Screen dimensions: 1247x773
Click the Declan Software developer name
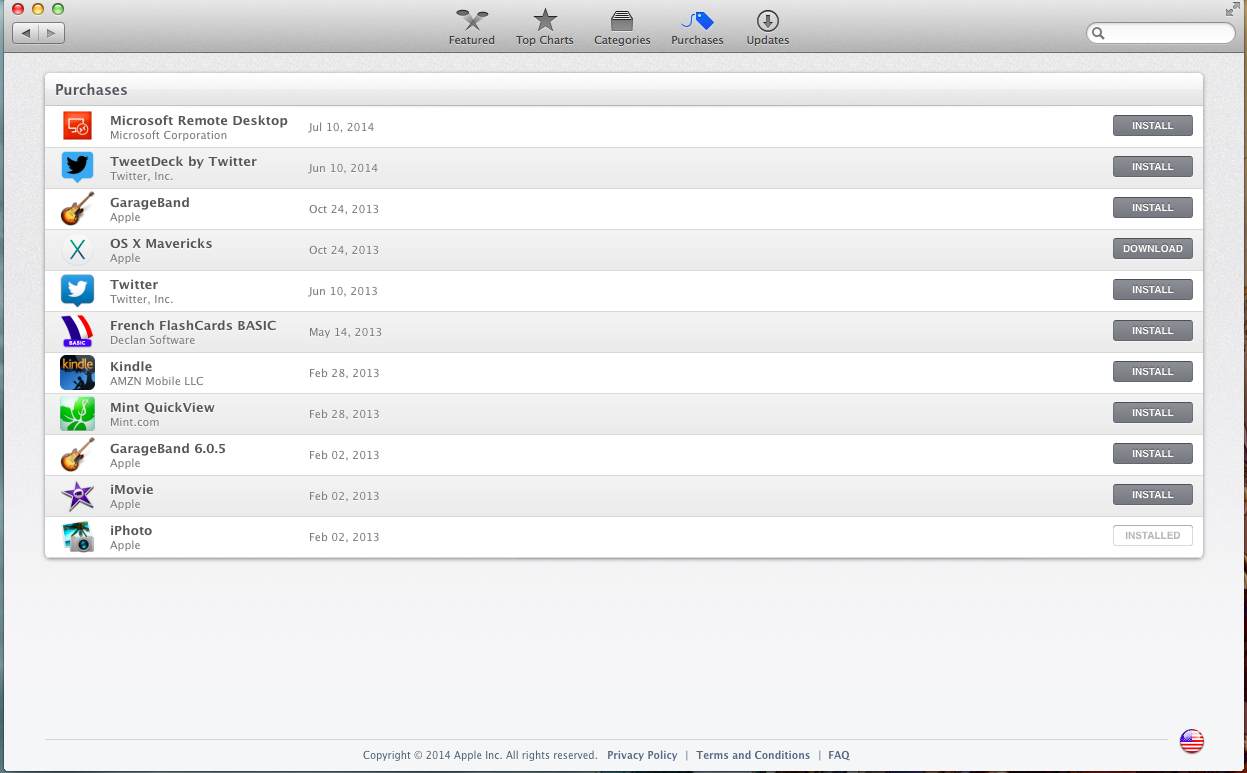coord(152,340)
